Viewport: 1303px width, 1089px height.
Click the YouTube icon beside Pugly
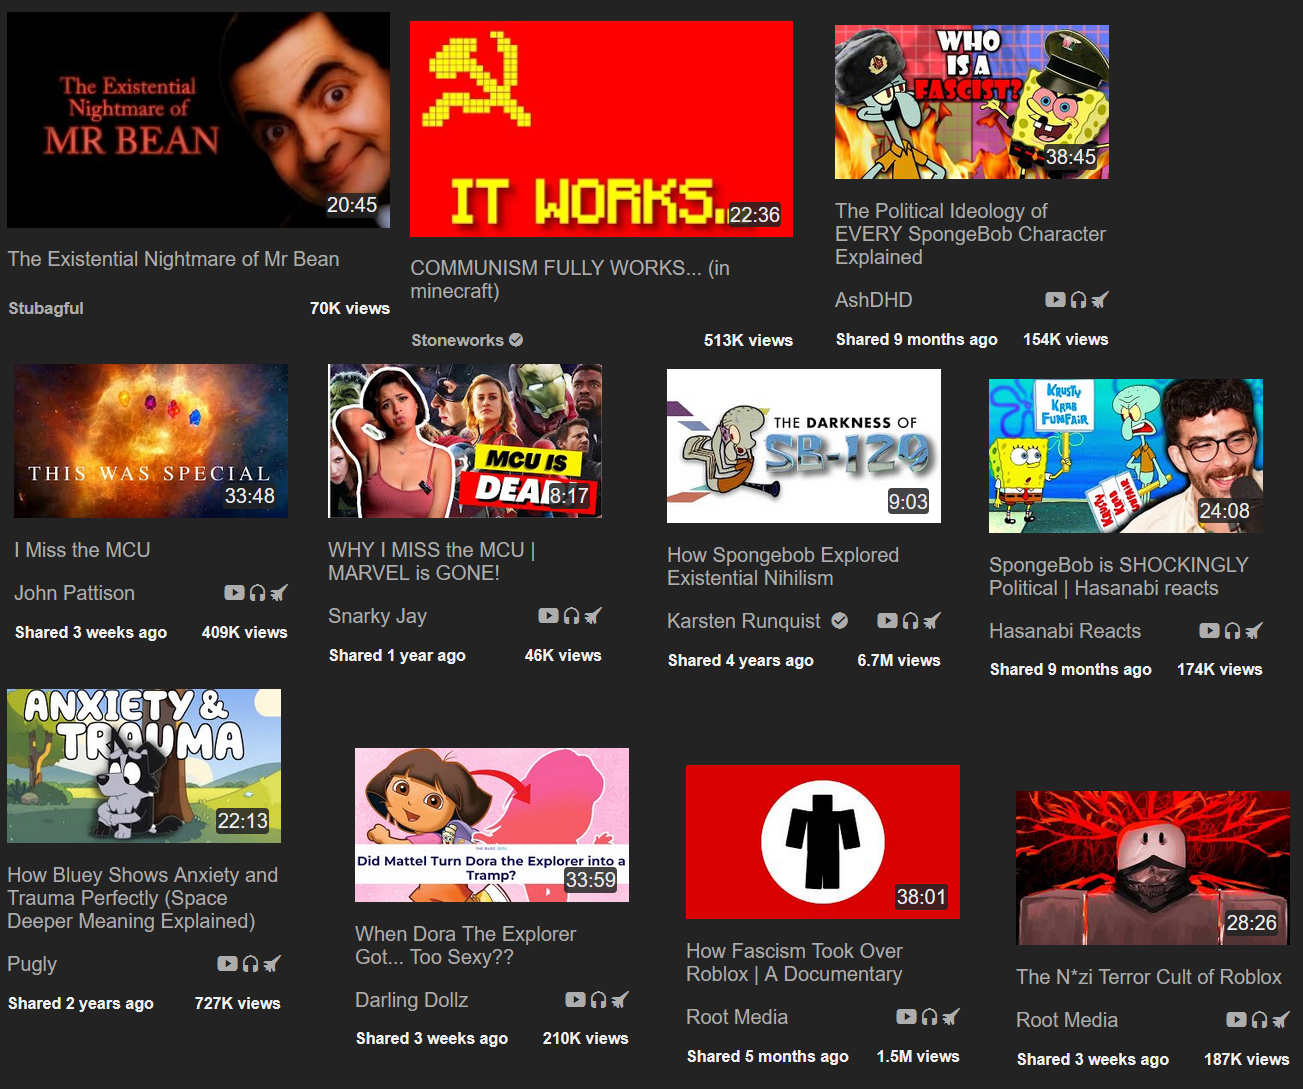coord(227,963)
